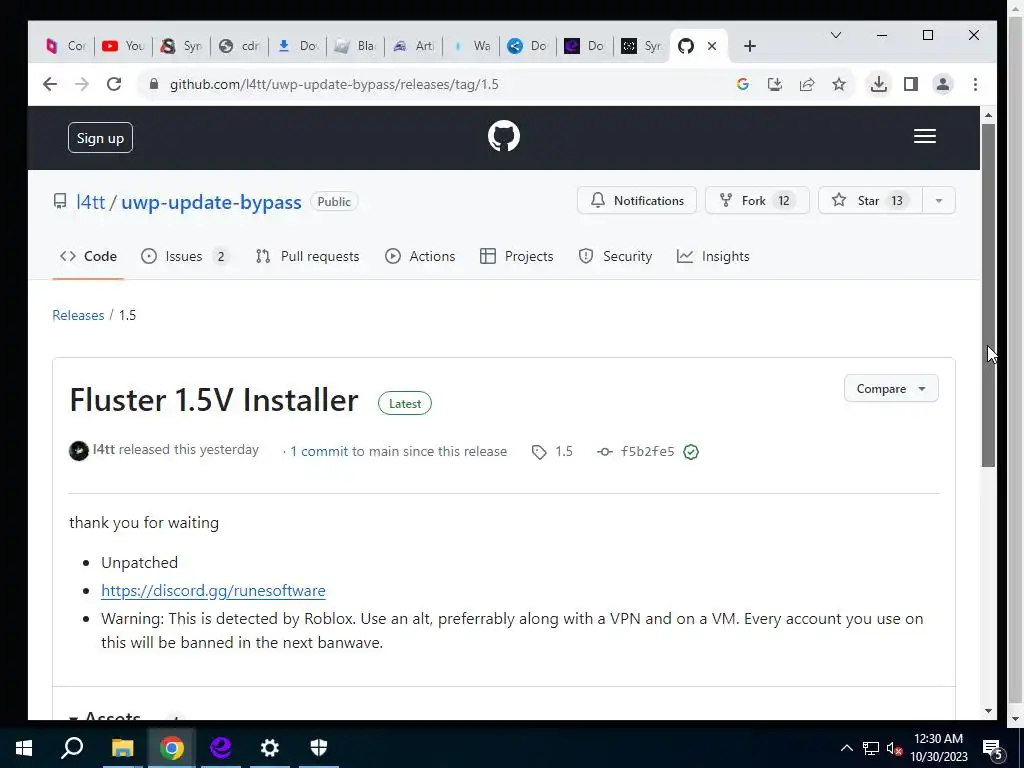This screenshot has height=768, width=1024.
Task: Click the Releases breadcrumb link
Action: click(x=78, y=315)
